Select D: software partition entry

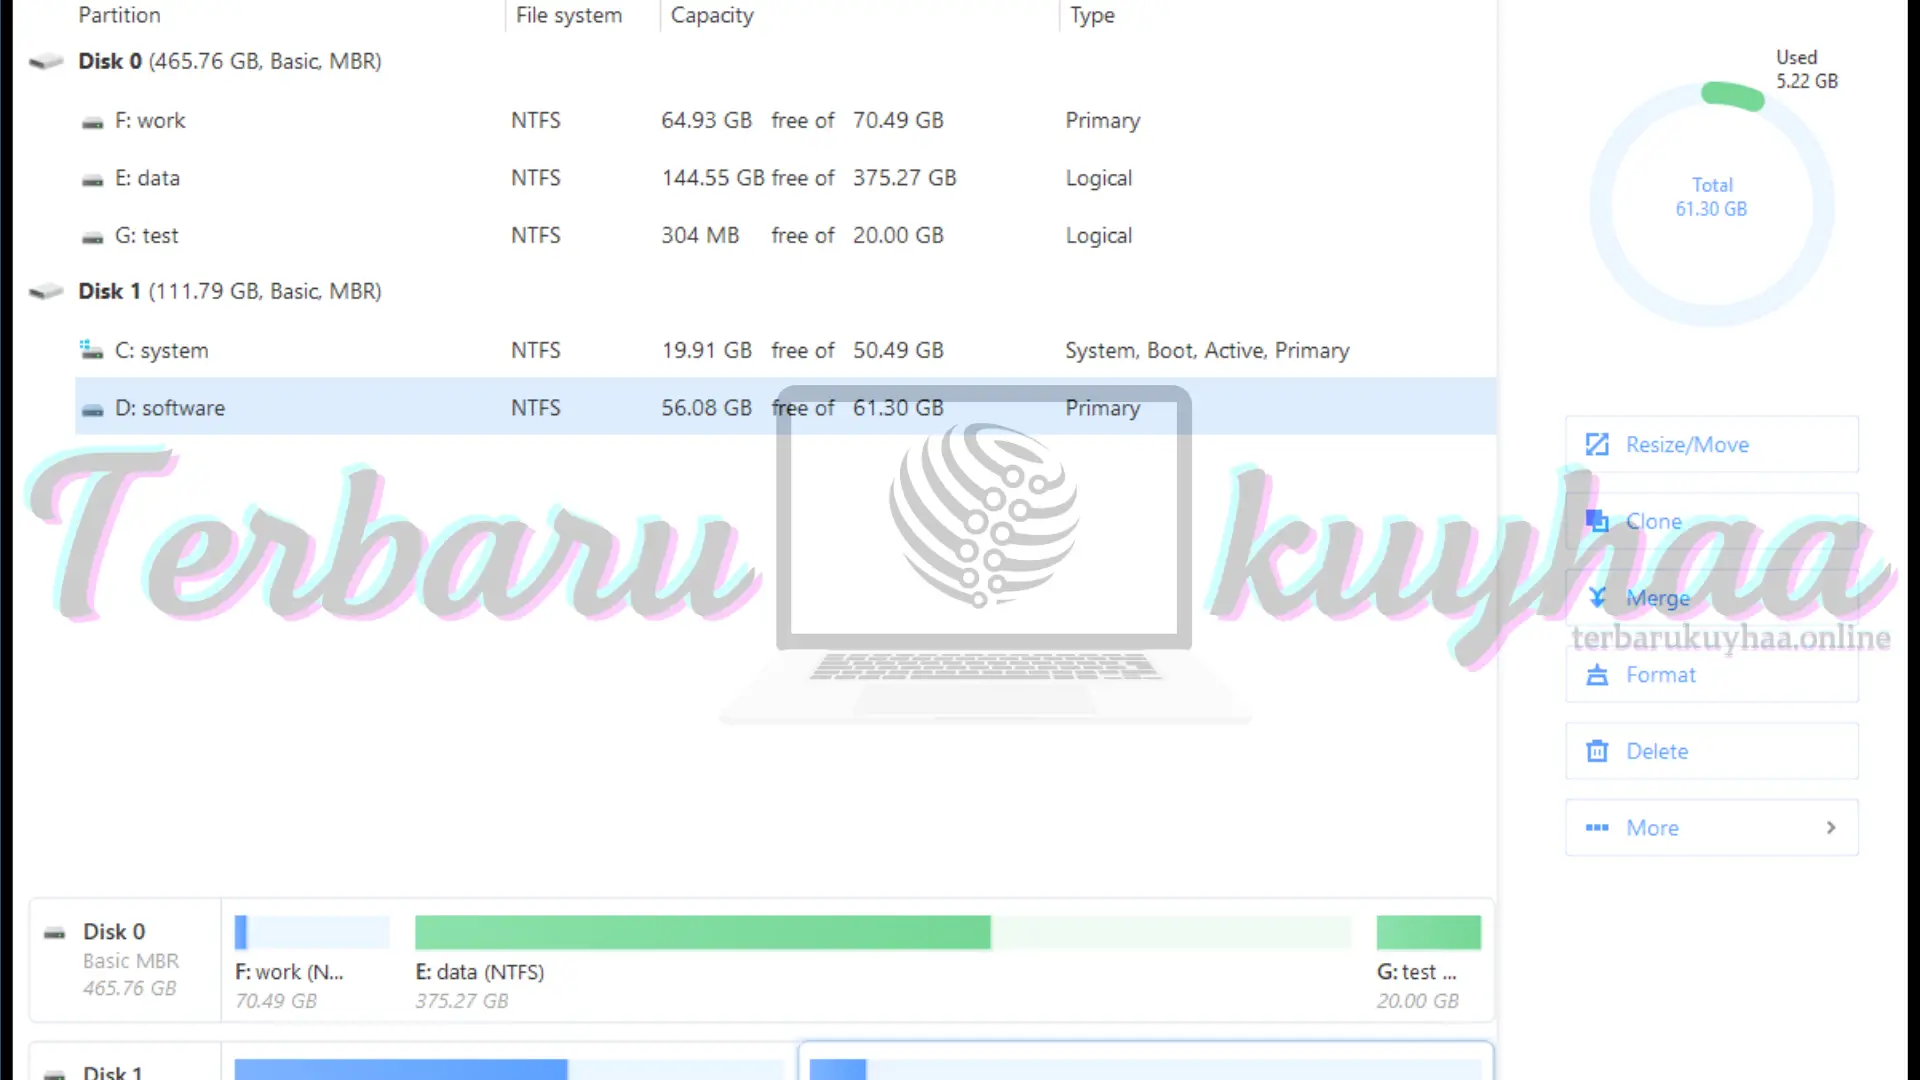coord(169,407)
